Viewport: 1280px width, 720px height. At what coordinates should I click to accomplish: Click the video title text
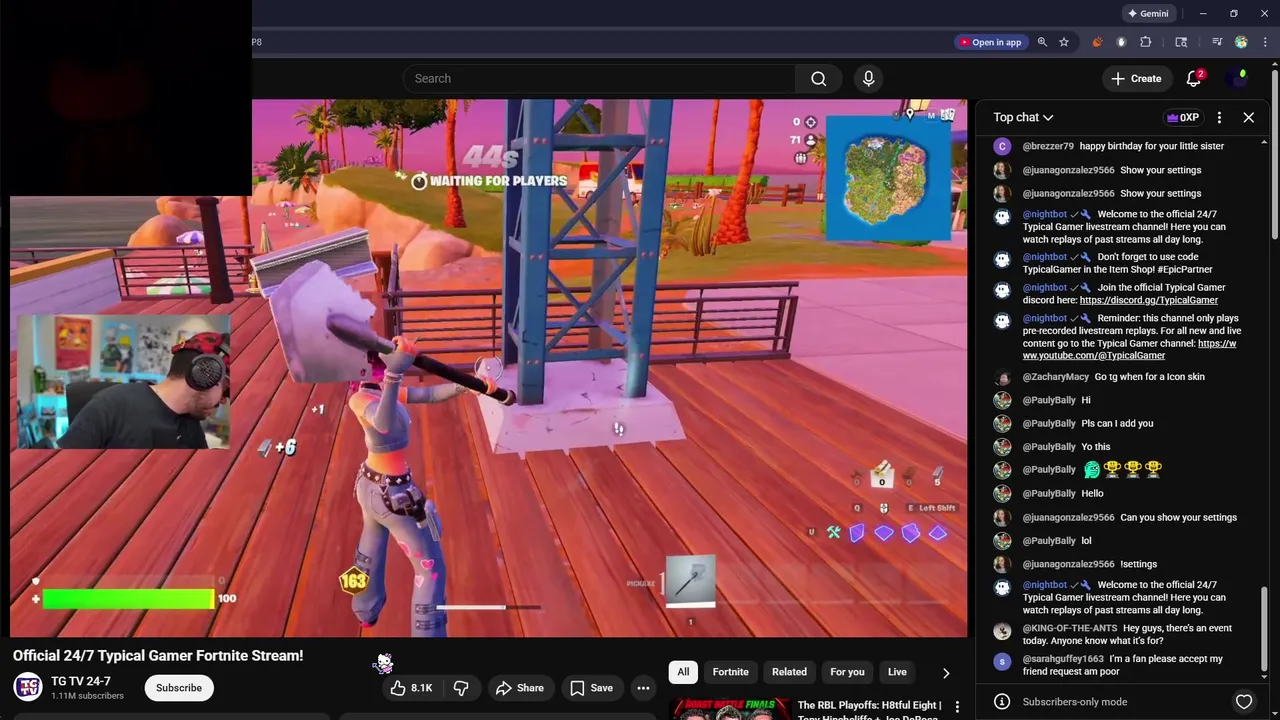(158, 656)
